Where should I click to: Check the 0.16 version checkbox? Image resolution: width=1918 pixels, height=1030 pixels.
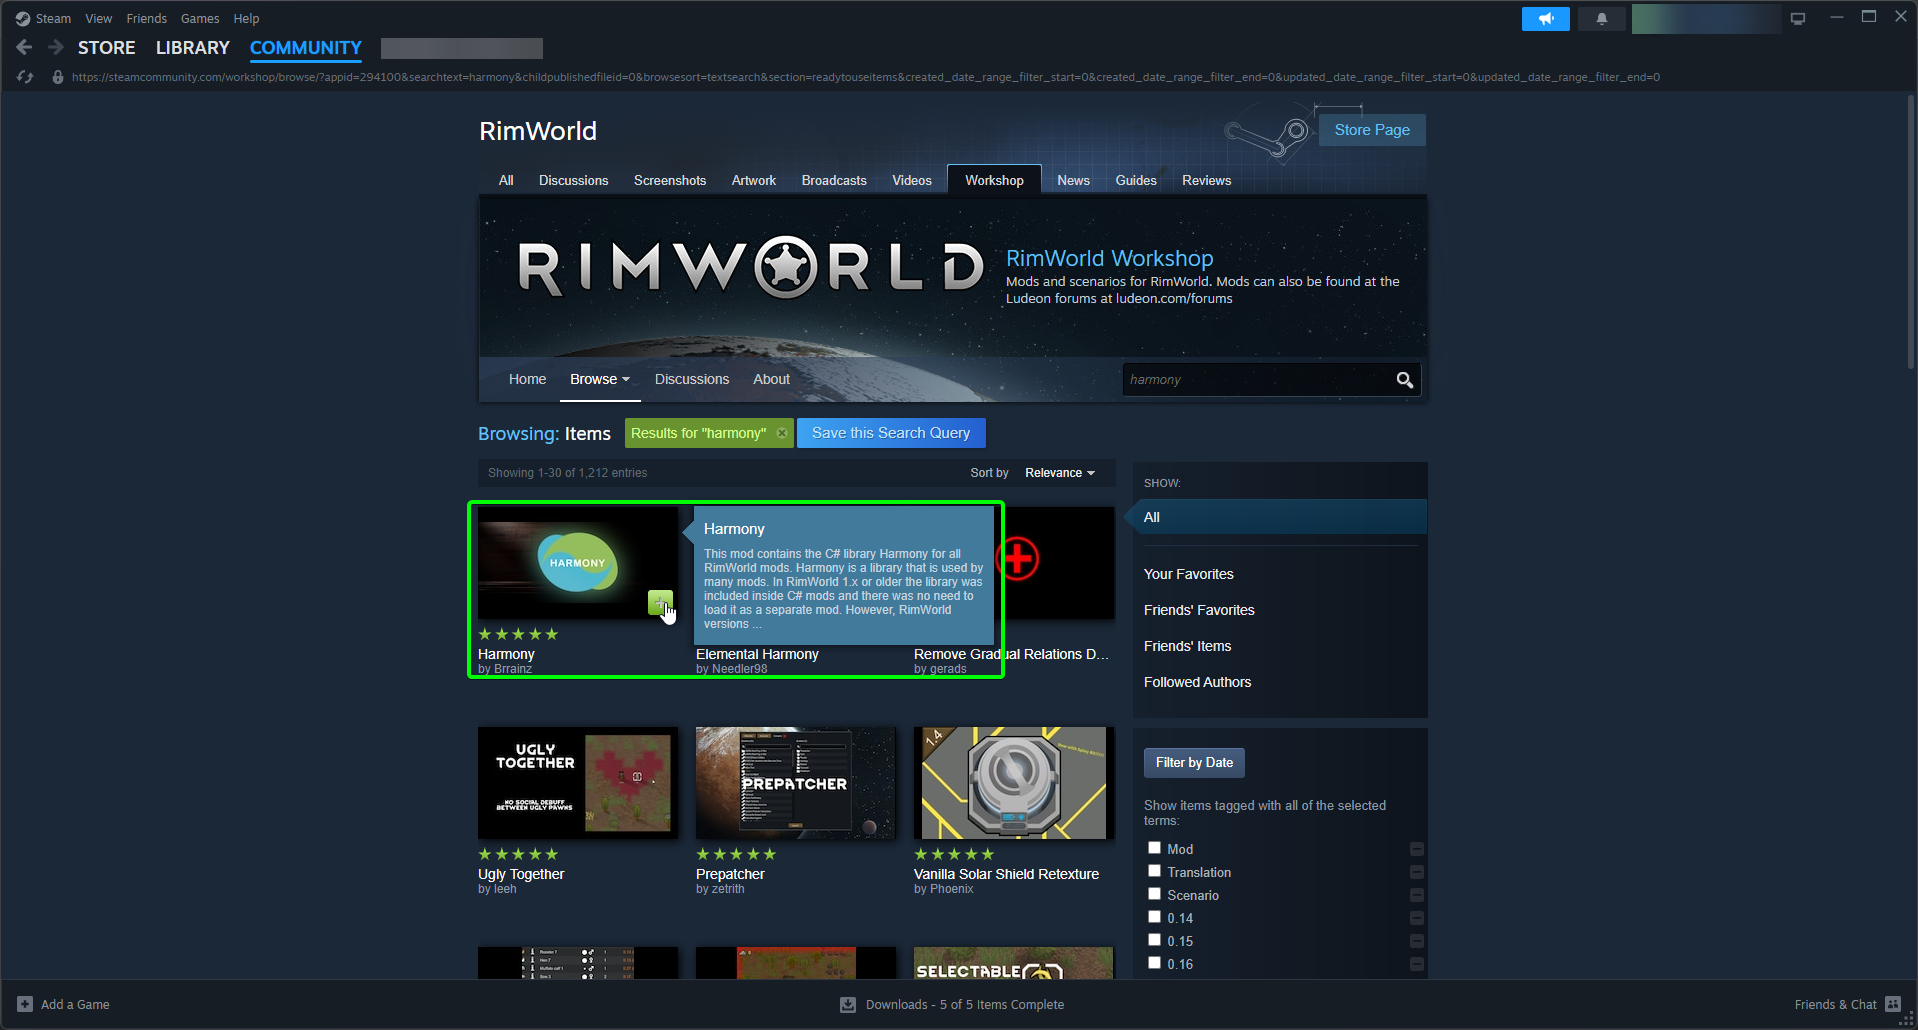pos(1154,963)
